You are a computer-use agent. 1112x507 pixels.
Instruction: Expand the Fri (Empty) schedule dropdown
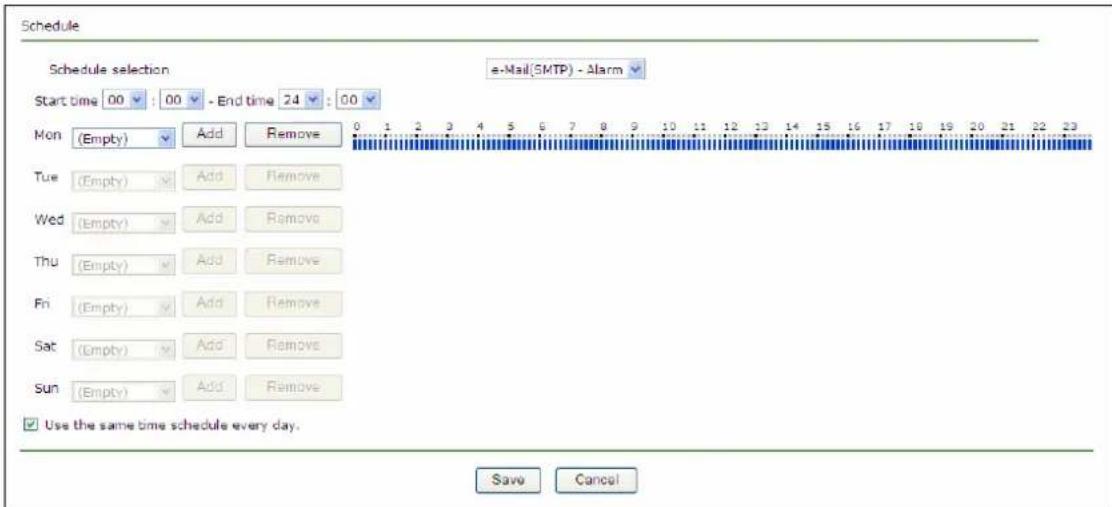pyautogui.click(x=122, y=308)
